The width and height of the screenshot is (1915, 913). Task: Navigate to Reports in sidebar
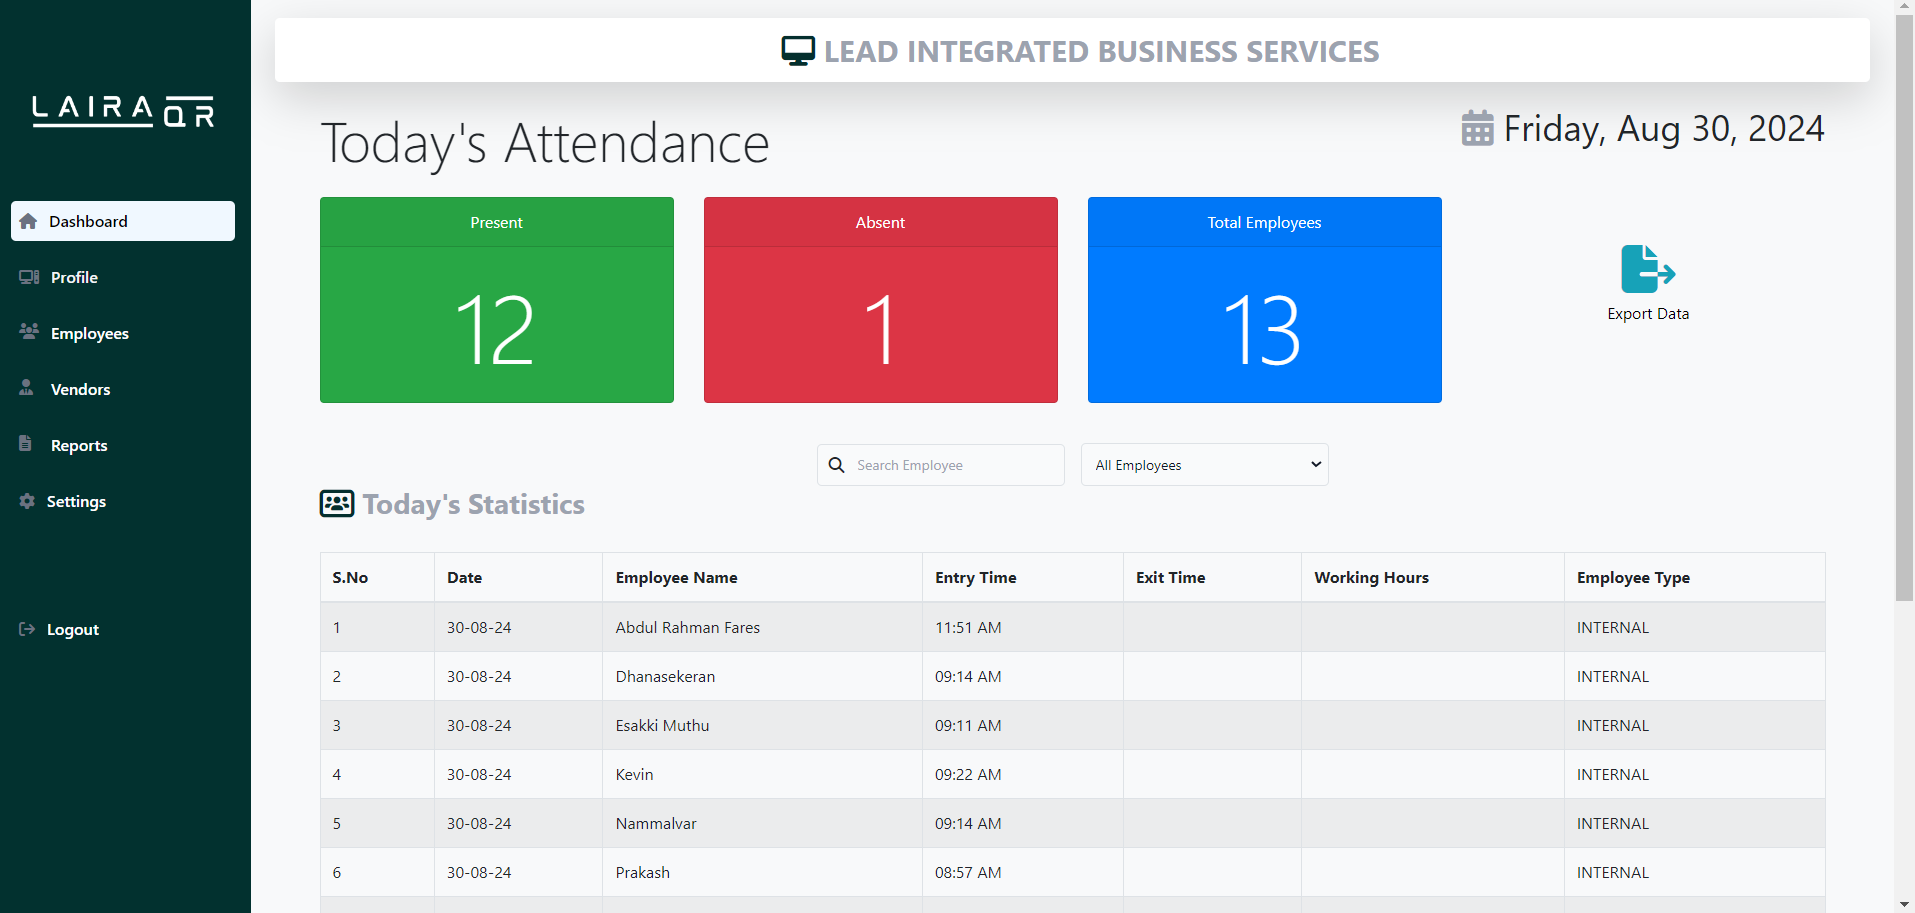click(79, 446)
